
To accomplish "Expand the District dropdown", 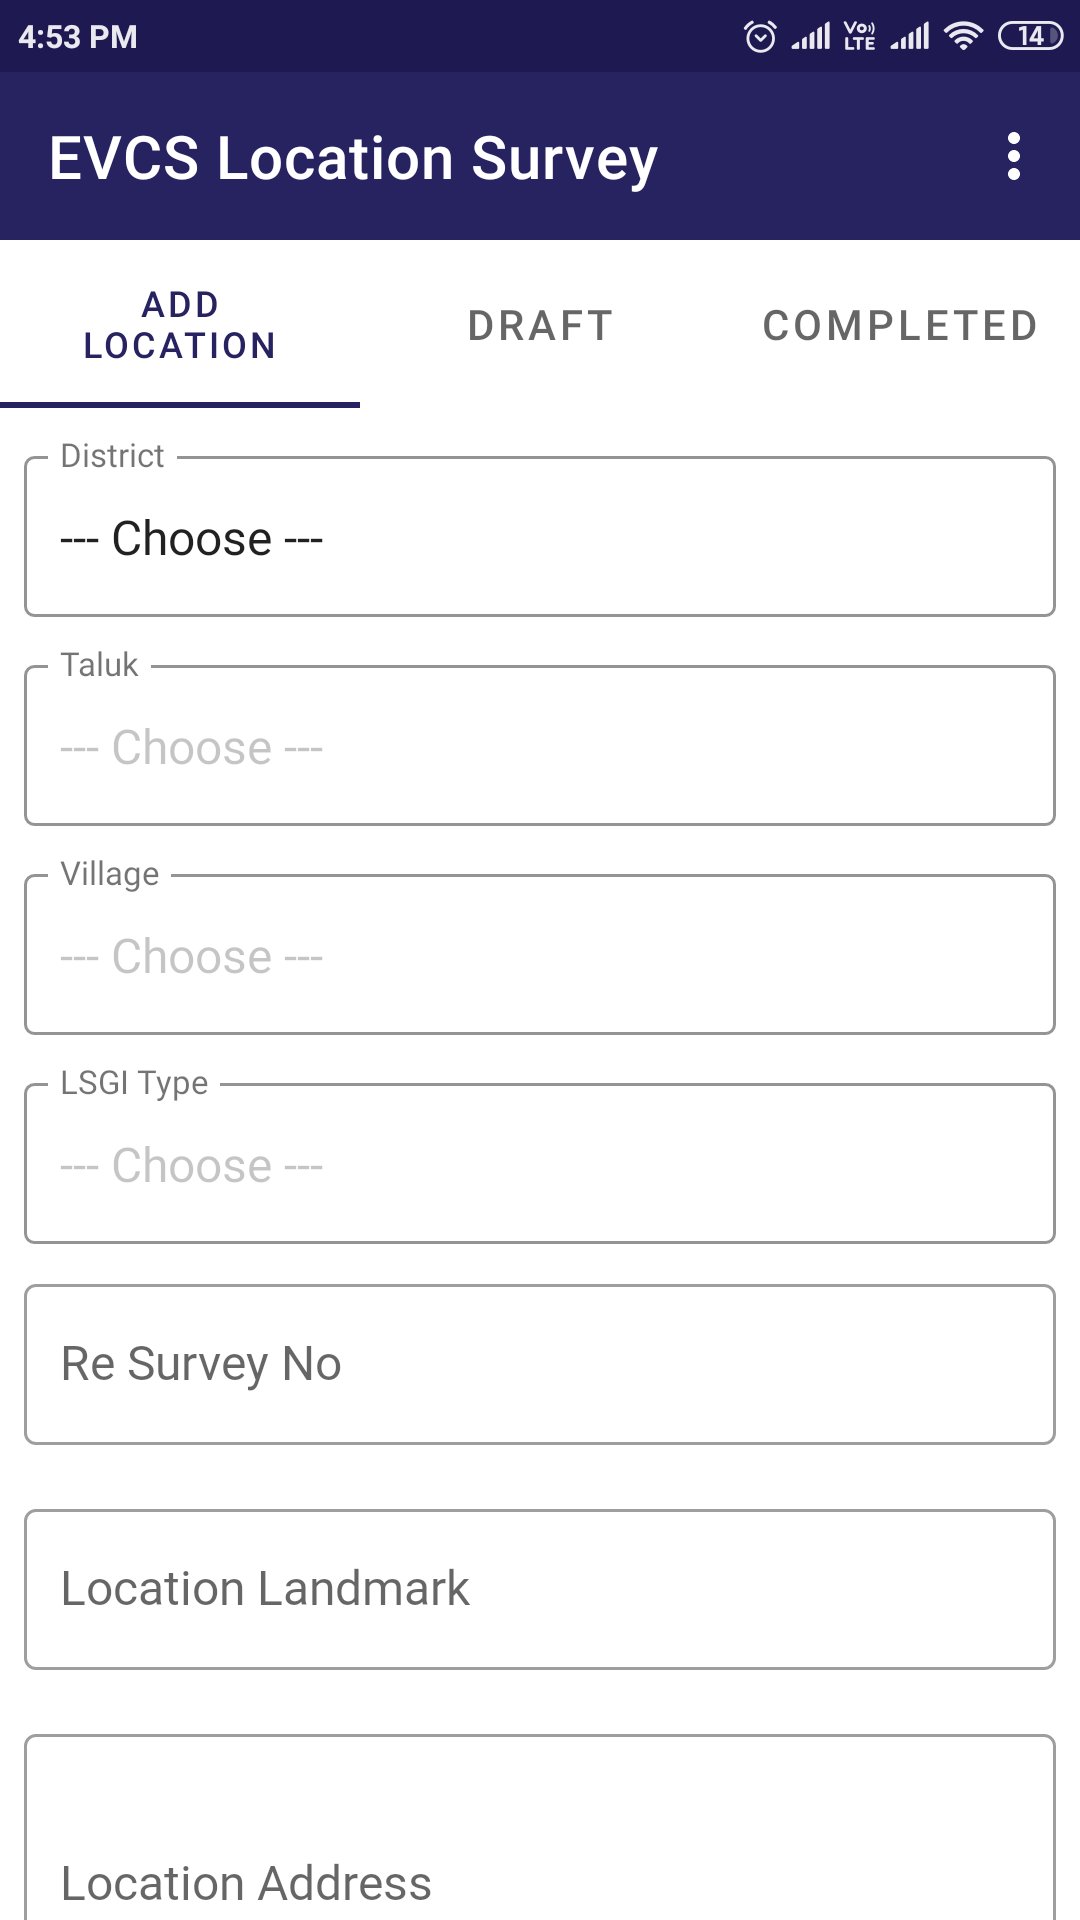I will point(540,538).
